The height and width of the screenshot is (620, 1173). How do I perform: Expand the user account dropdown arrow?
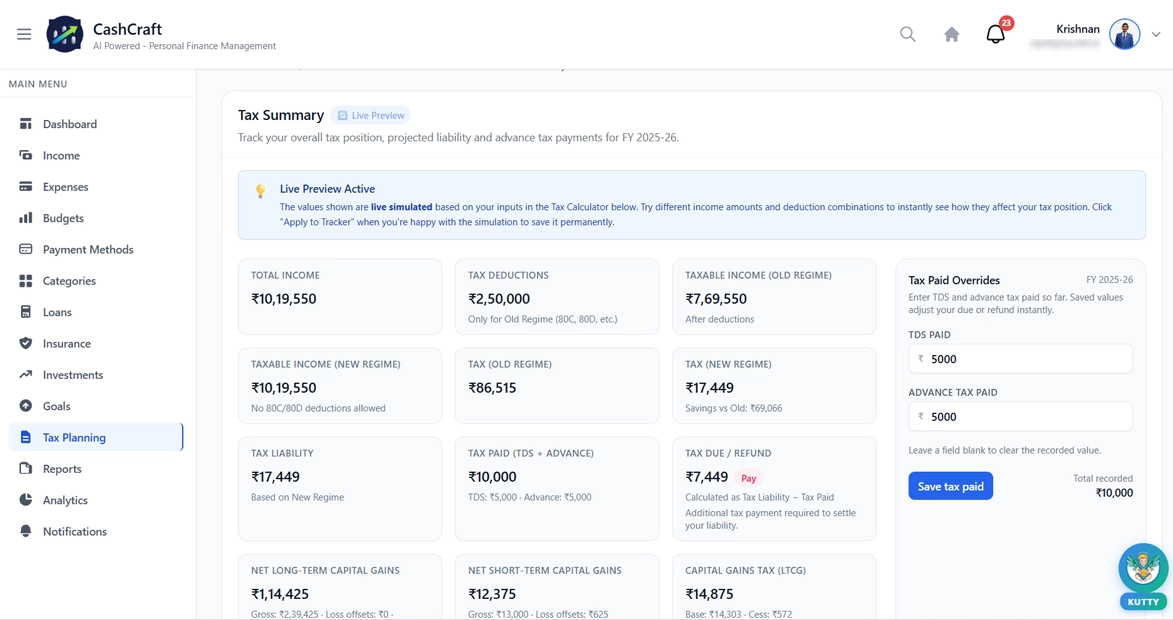pyautogui.click(x=1156, y=34)
